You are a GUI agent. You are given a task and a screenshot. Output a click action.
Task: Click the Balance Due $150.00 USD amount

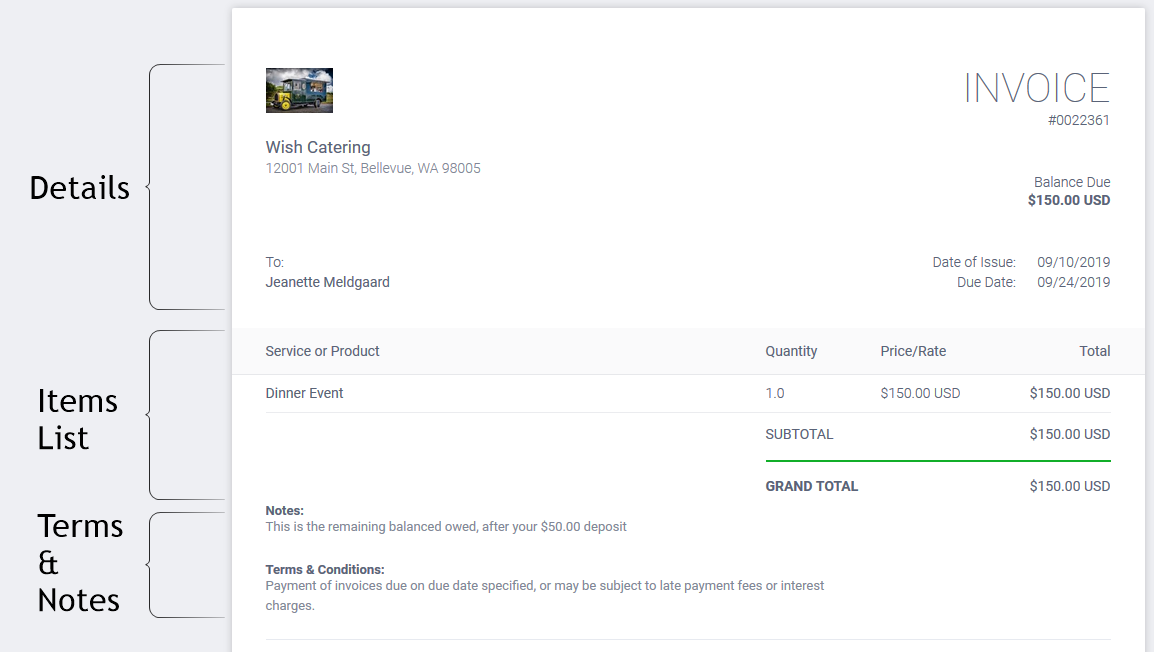click(1069, 200)
